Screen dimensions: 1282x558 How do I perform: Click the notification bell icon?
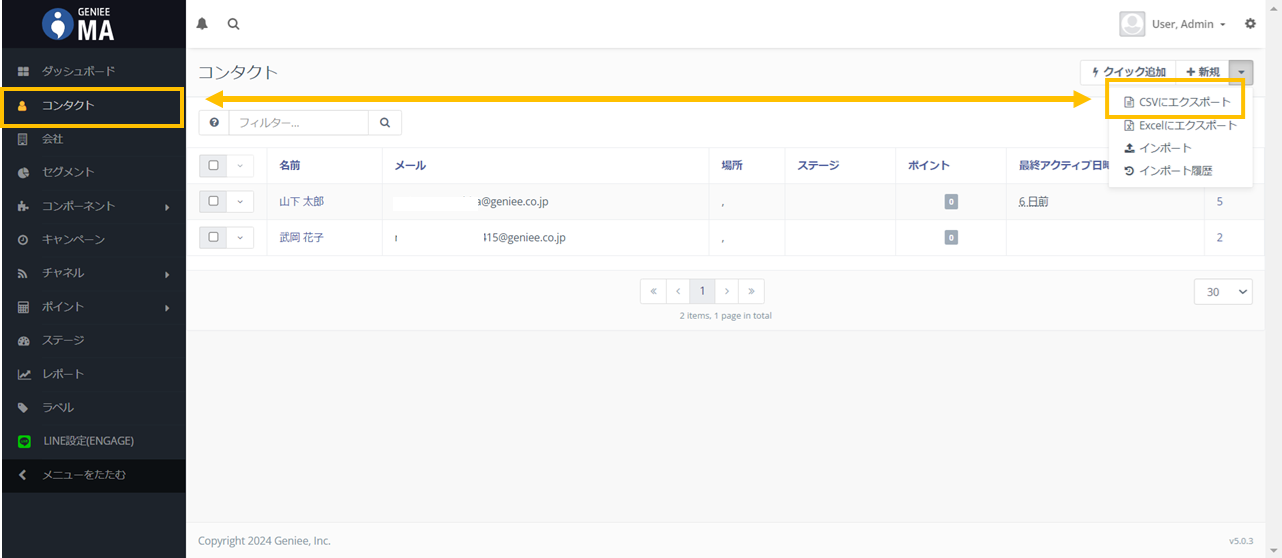coord(203,24)
